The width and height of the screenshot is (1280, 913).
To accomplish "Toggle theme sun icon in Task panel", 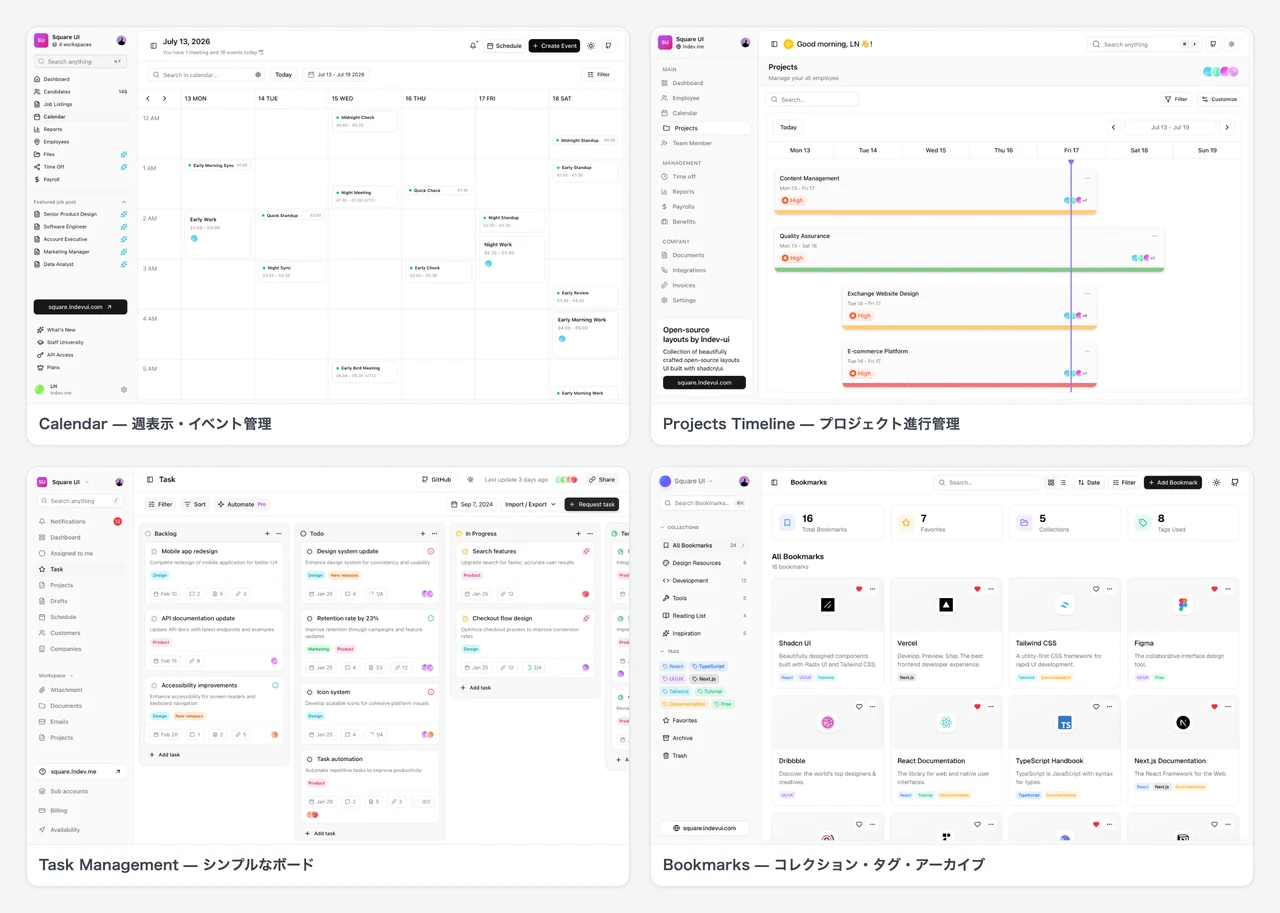I will (x=471, y=480).
